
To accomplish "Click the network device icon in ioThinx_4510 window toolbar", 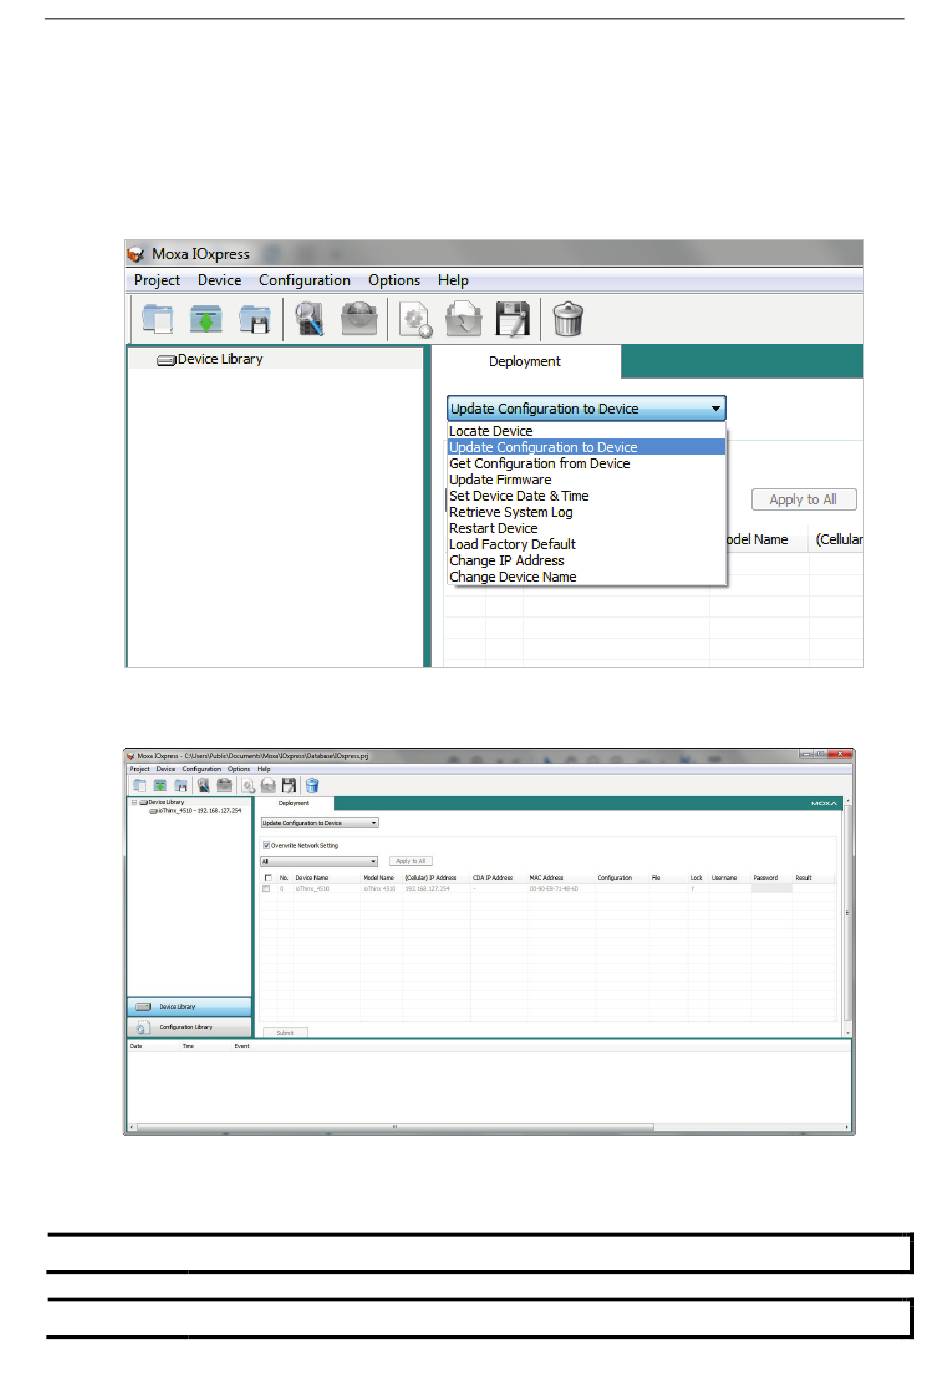I will (x=224, y=786).
